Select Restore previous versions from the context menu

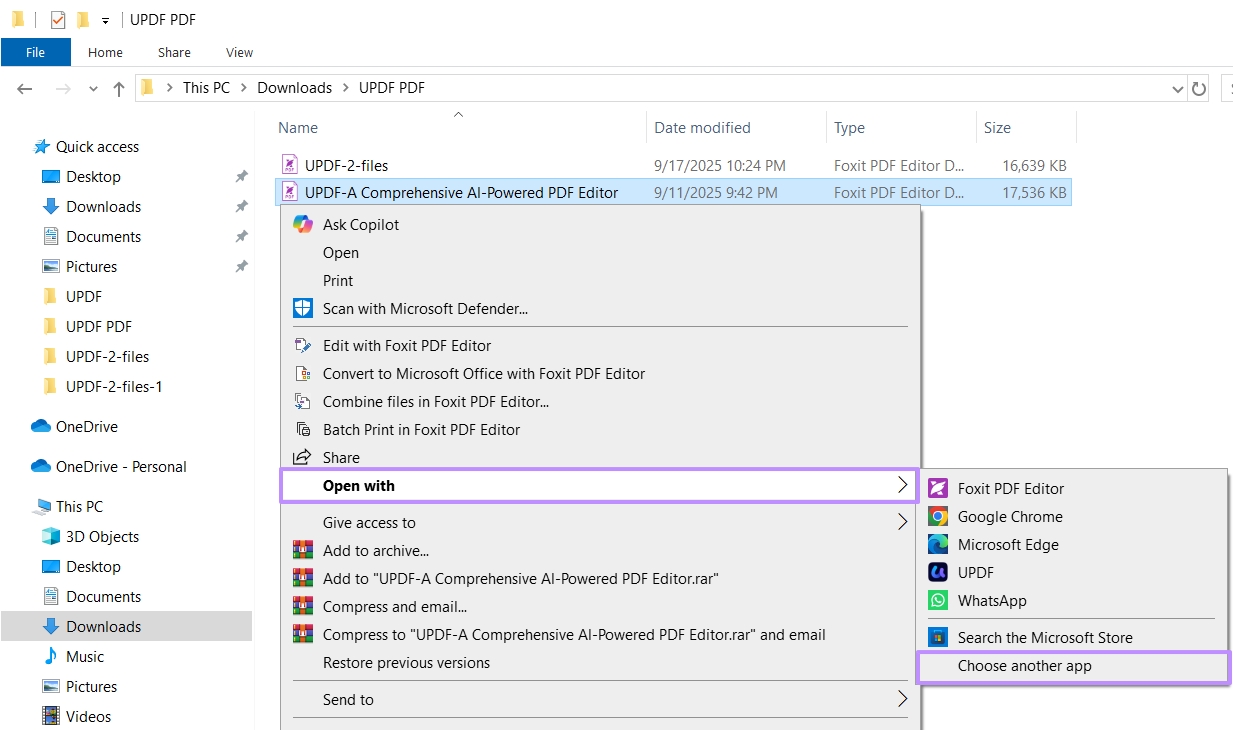[408, 662]
